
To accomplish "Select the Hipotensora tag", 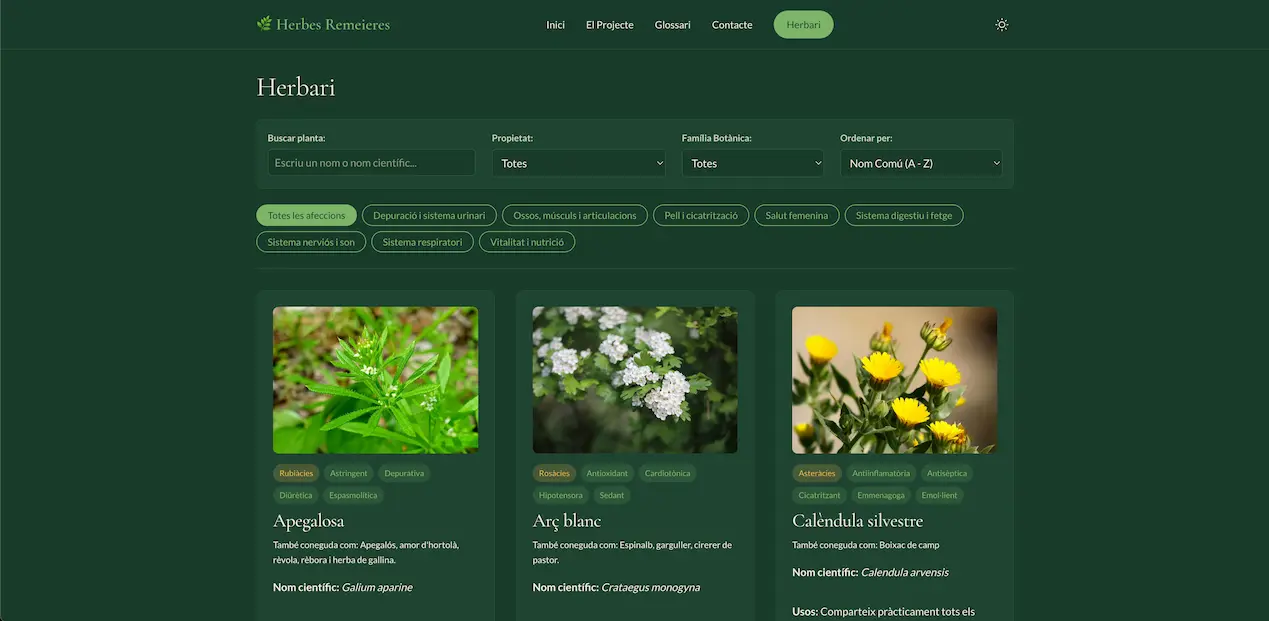I will tap(560, 495).
